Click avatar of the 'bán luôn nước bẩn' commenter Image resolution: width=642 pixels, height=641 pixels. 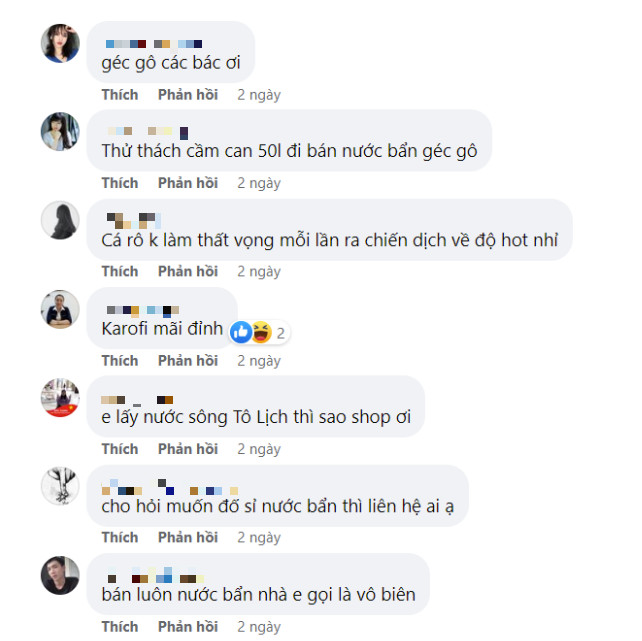(60, 575)
